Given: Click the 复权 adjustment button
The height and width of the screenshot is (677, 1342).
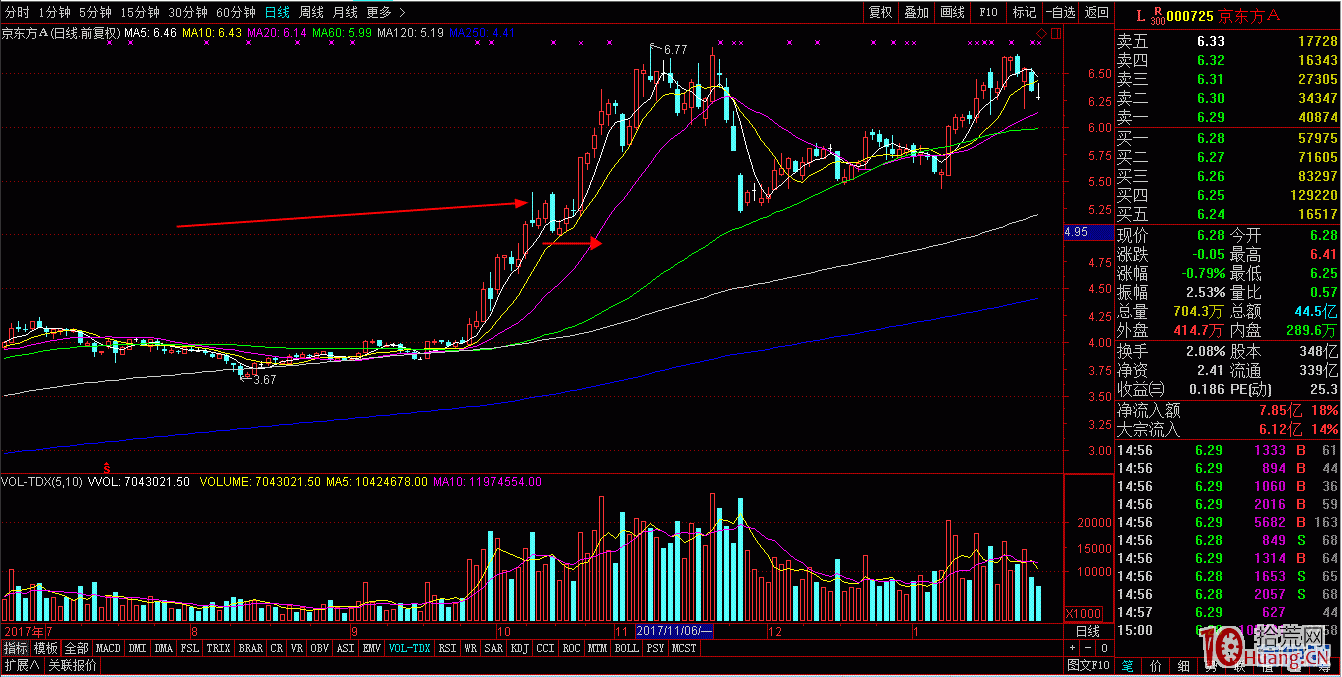Looking at the screenshot, I should [x=880, y=12].
